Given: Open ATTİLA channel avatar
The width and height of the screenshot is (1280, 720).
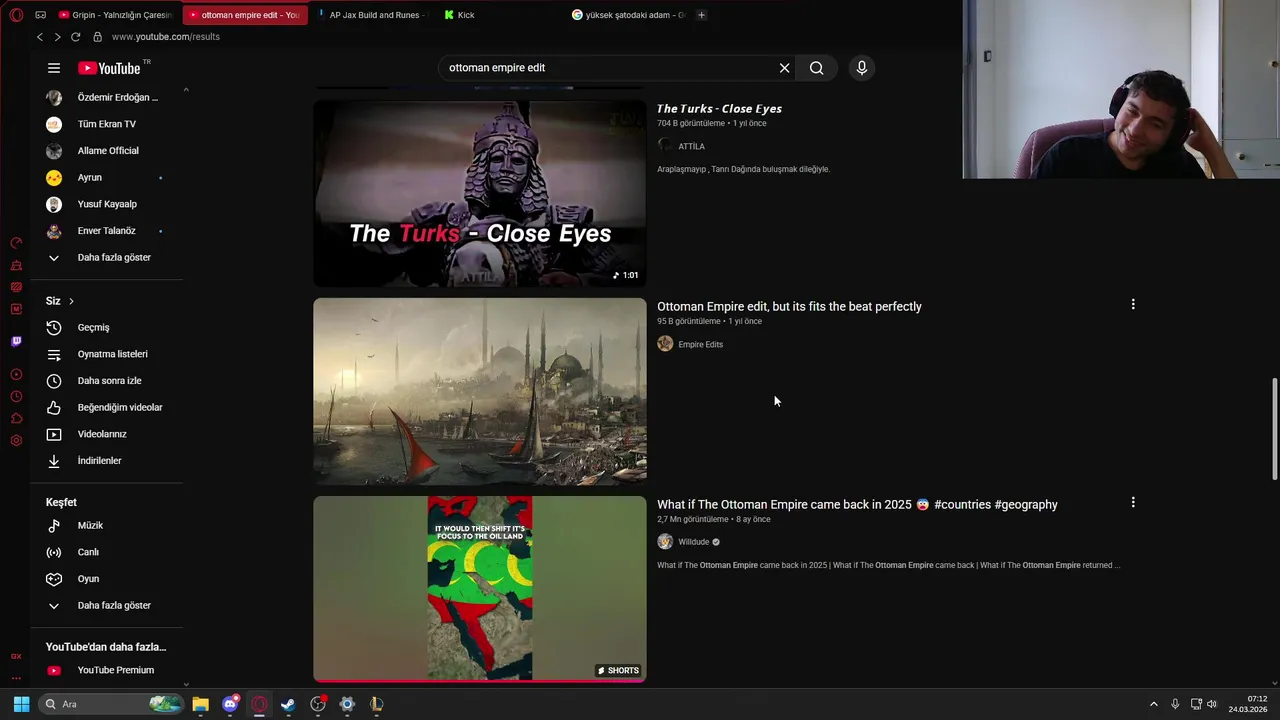Looking at the screenshot, I should (x=665, y=146).
